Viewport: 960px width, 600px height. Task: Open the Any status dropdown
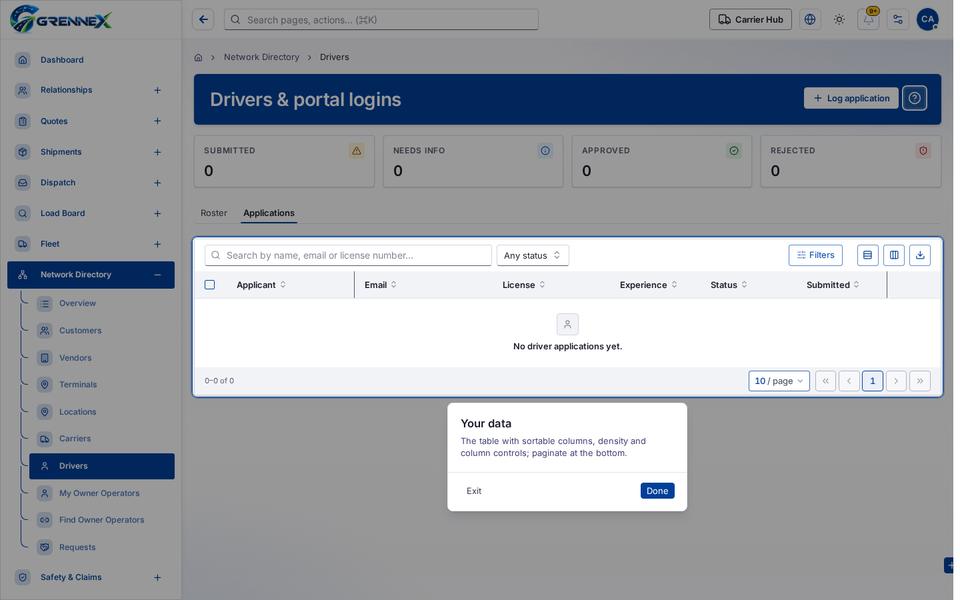point(532,255)
